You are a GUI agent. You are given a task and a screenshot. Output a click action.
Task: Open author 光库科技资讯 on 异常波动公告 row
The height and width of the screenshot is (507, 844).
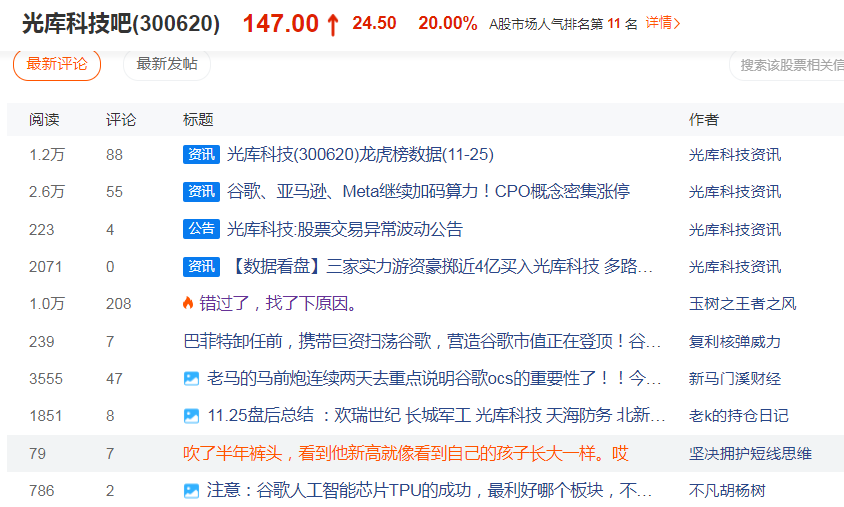pos(735,230)
